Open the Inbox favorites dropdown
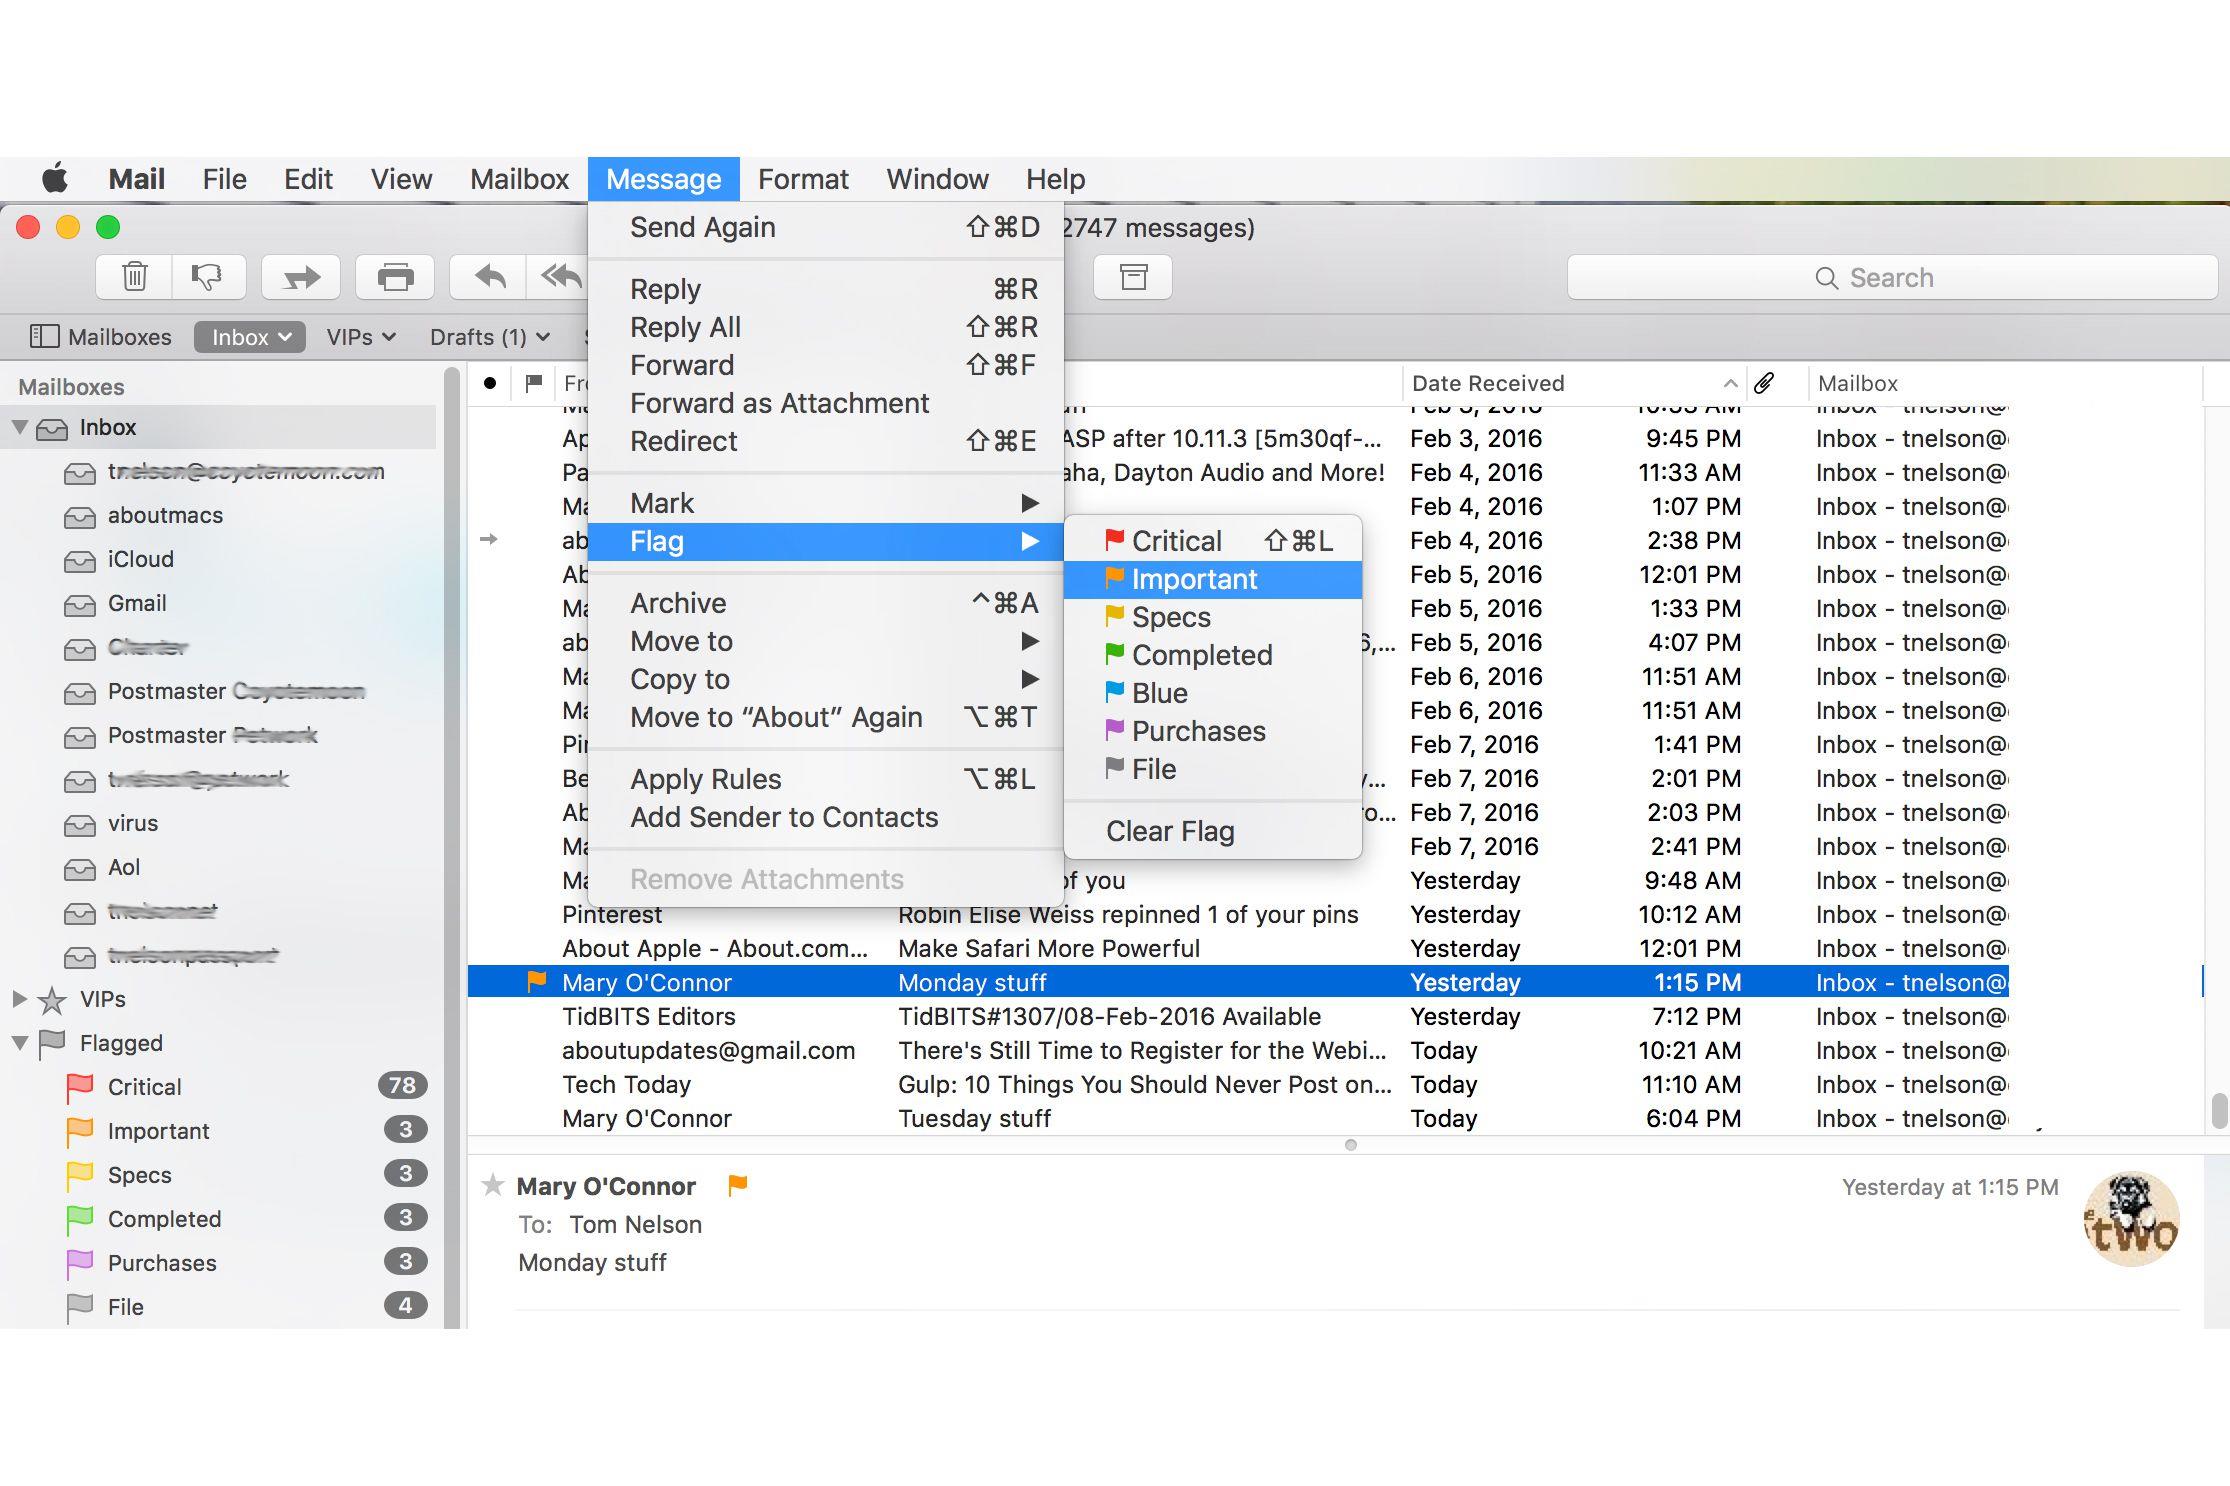 tap(250, 337)
